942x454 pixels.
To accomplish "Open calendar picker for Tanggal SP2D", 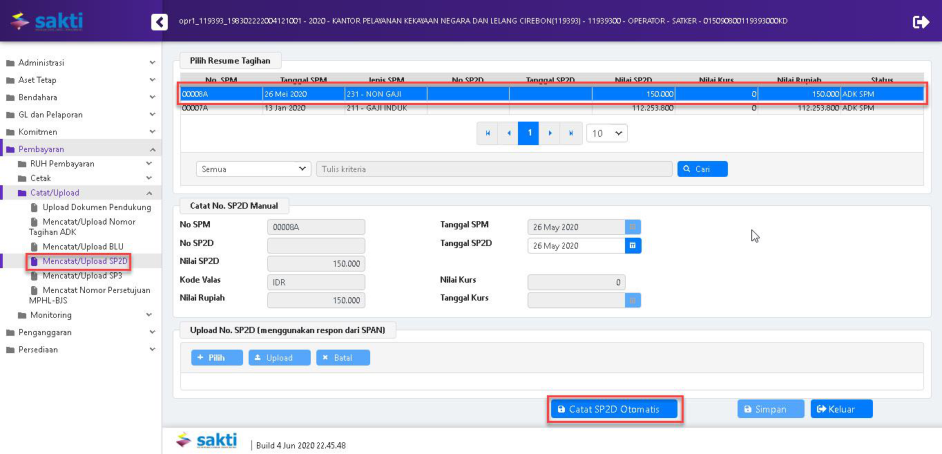I will tap(633, 246).
